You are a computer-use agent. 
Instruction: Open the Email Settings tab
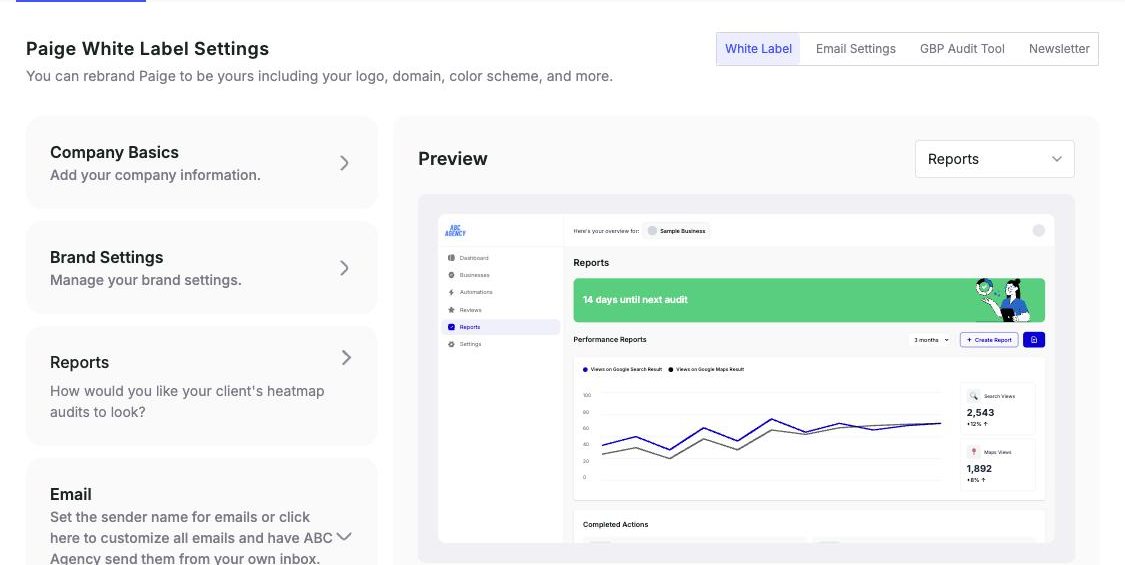pos(855,49)
